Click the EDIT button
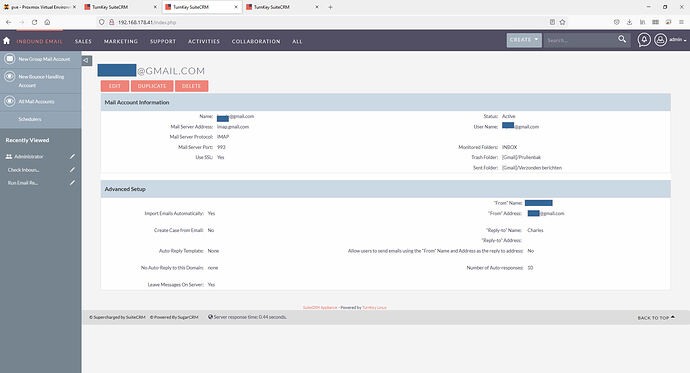Image resolution: width=690 pixels, height=373 pixels. (x=115, y=86)
